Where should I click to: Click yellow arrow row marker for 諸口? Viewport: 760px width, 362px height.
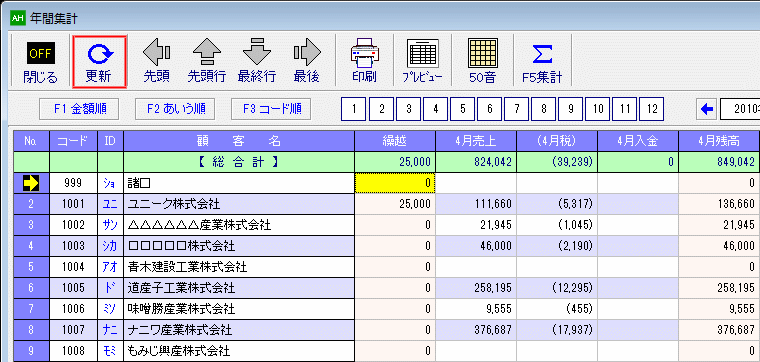31,183
